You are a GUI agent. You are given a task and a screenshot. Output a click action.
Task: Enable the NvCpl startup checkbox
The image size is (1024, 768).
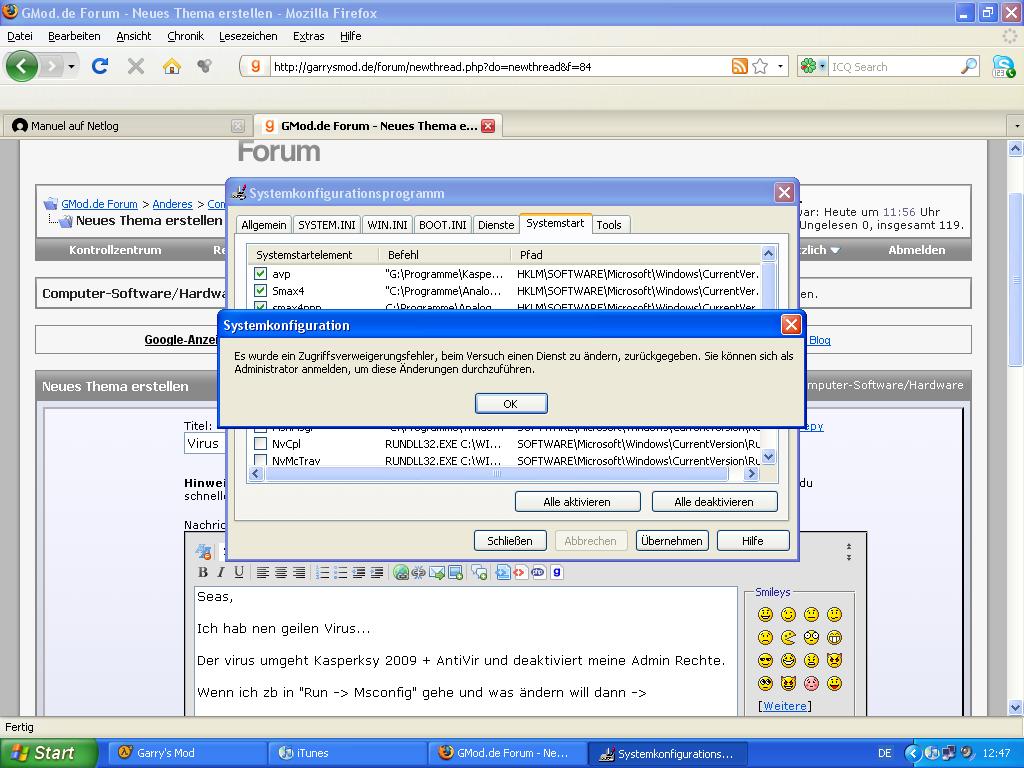(x=260, y=443)
